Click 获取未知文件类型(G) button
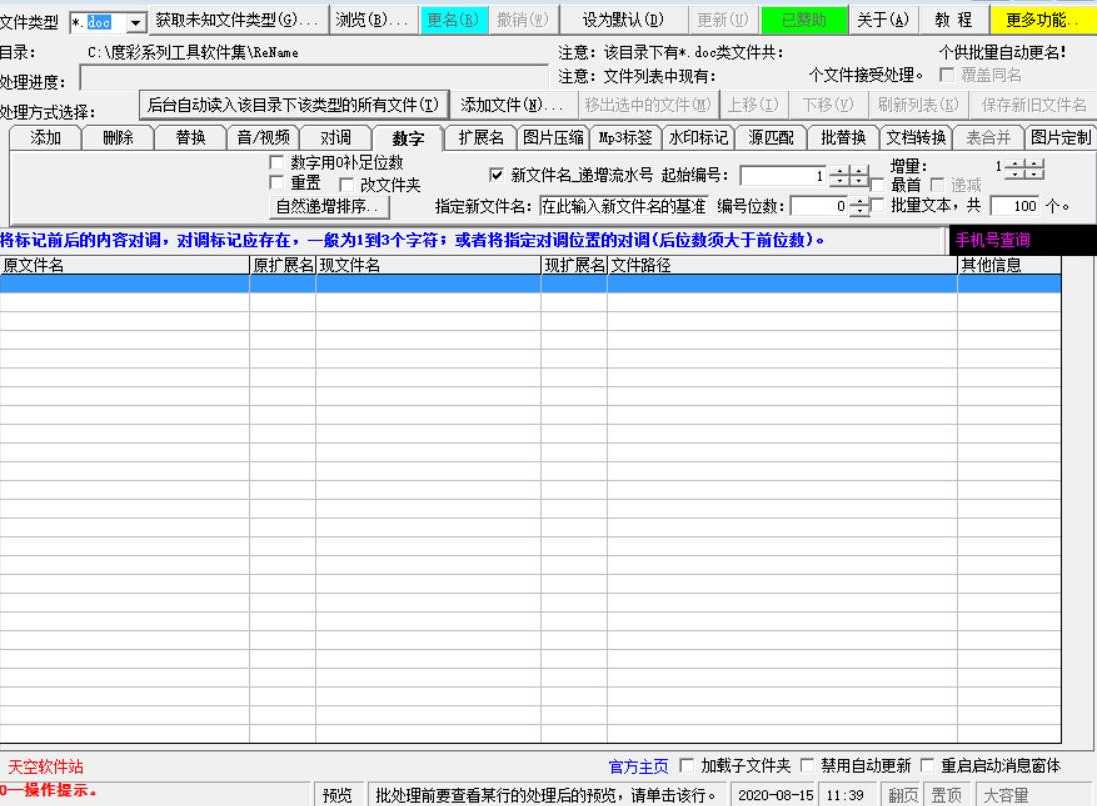 tap(238, 20)
